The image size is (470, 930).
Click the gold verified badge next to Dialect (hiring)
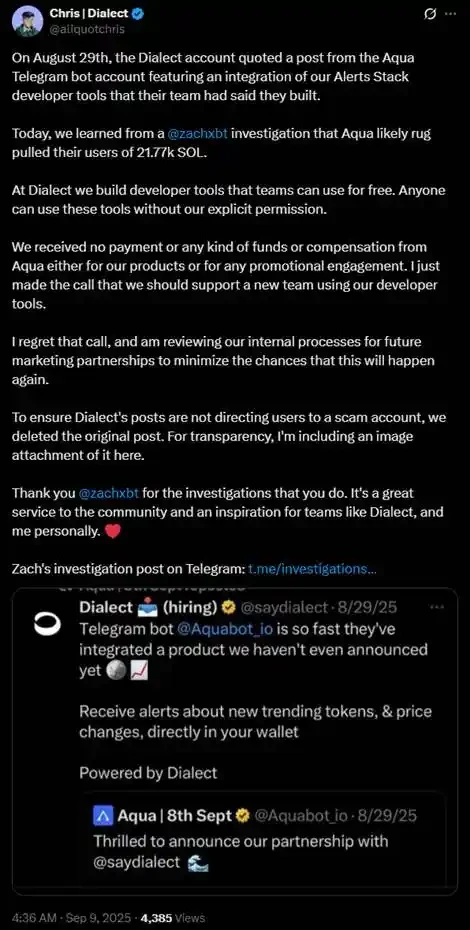coord(228,608)
